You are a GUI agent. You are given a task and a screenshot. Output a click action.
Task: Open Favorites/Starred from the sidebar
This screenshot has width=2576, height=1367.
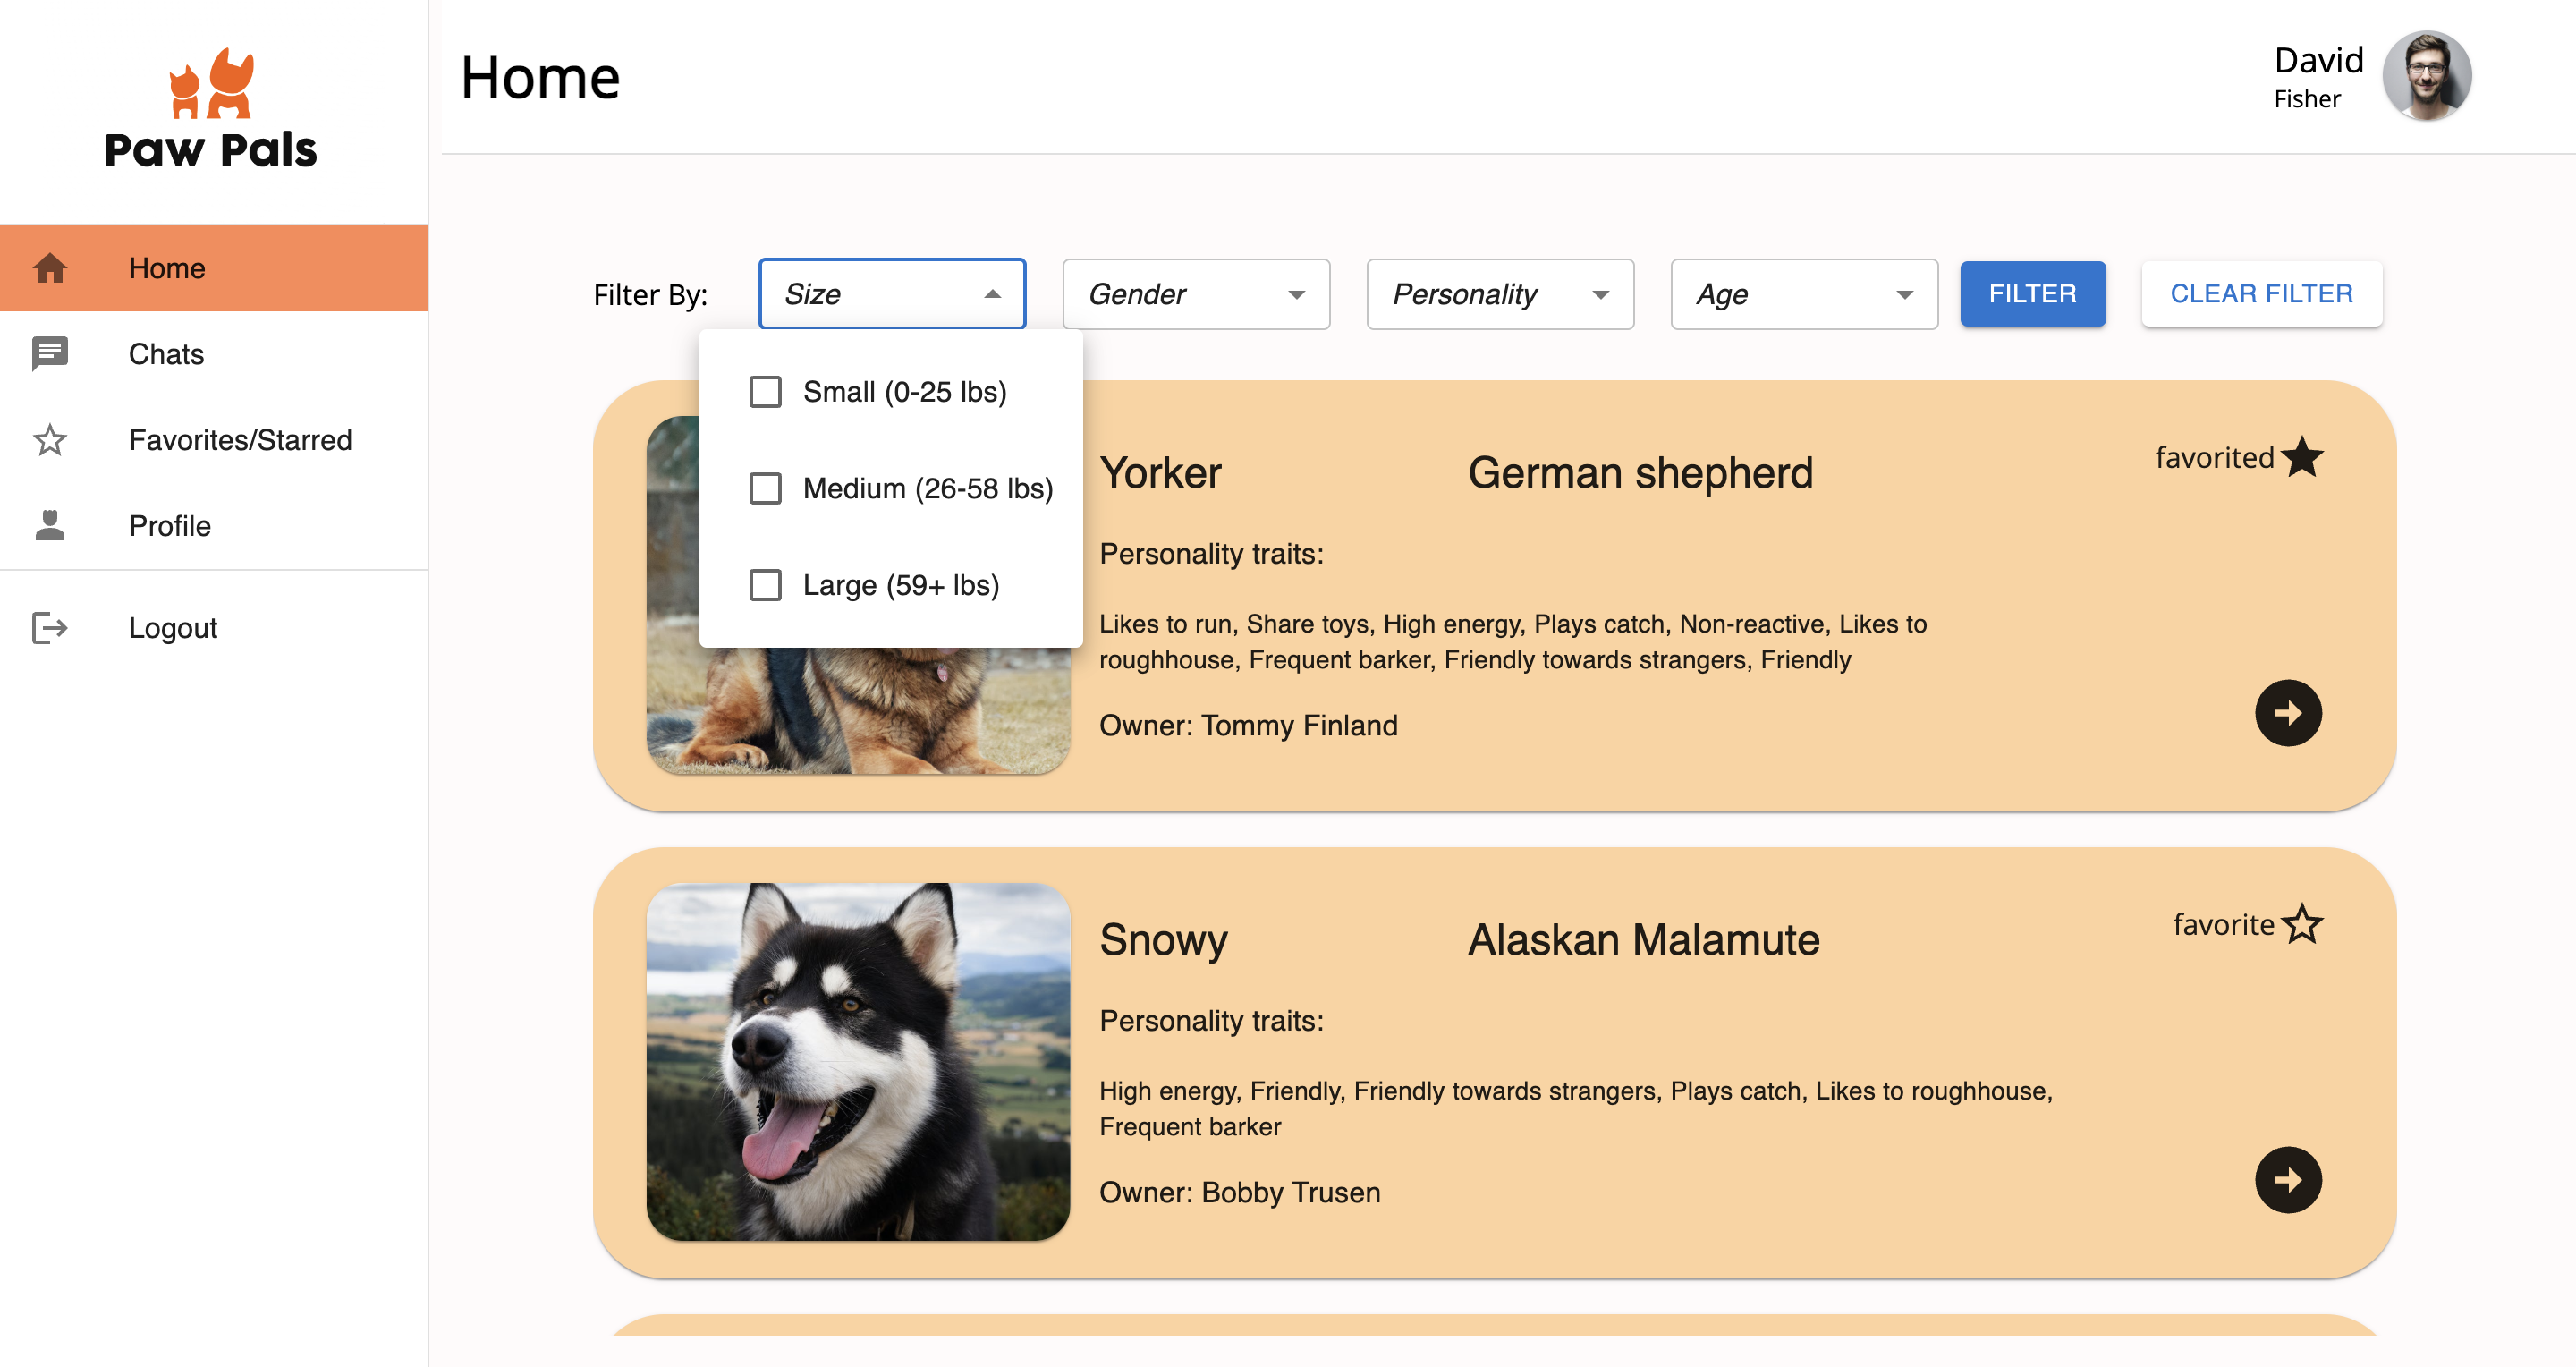(x=214, y=440)
